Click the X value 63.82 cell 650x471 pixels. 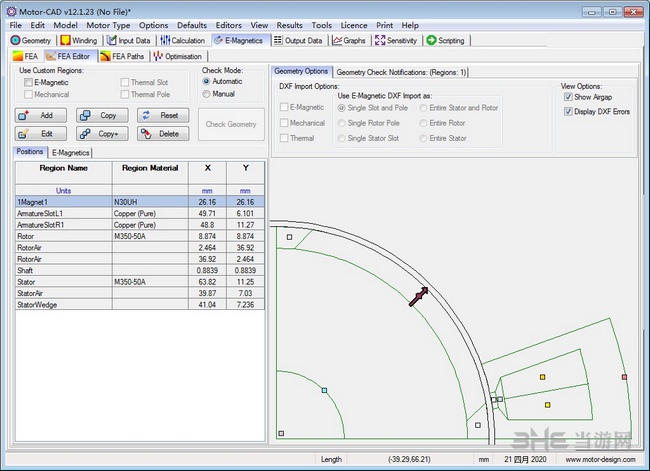(207, 282)
